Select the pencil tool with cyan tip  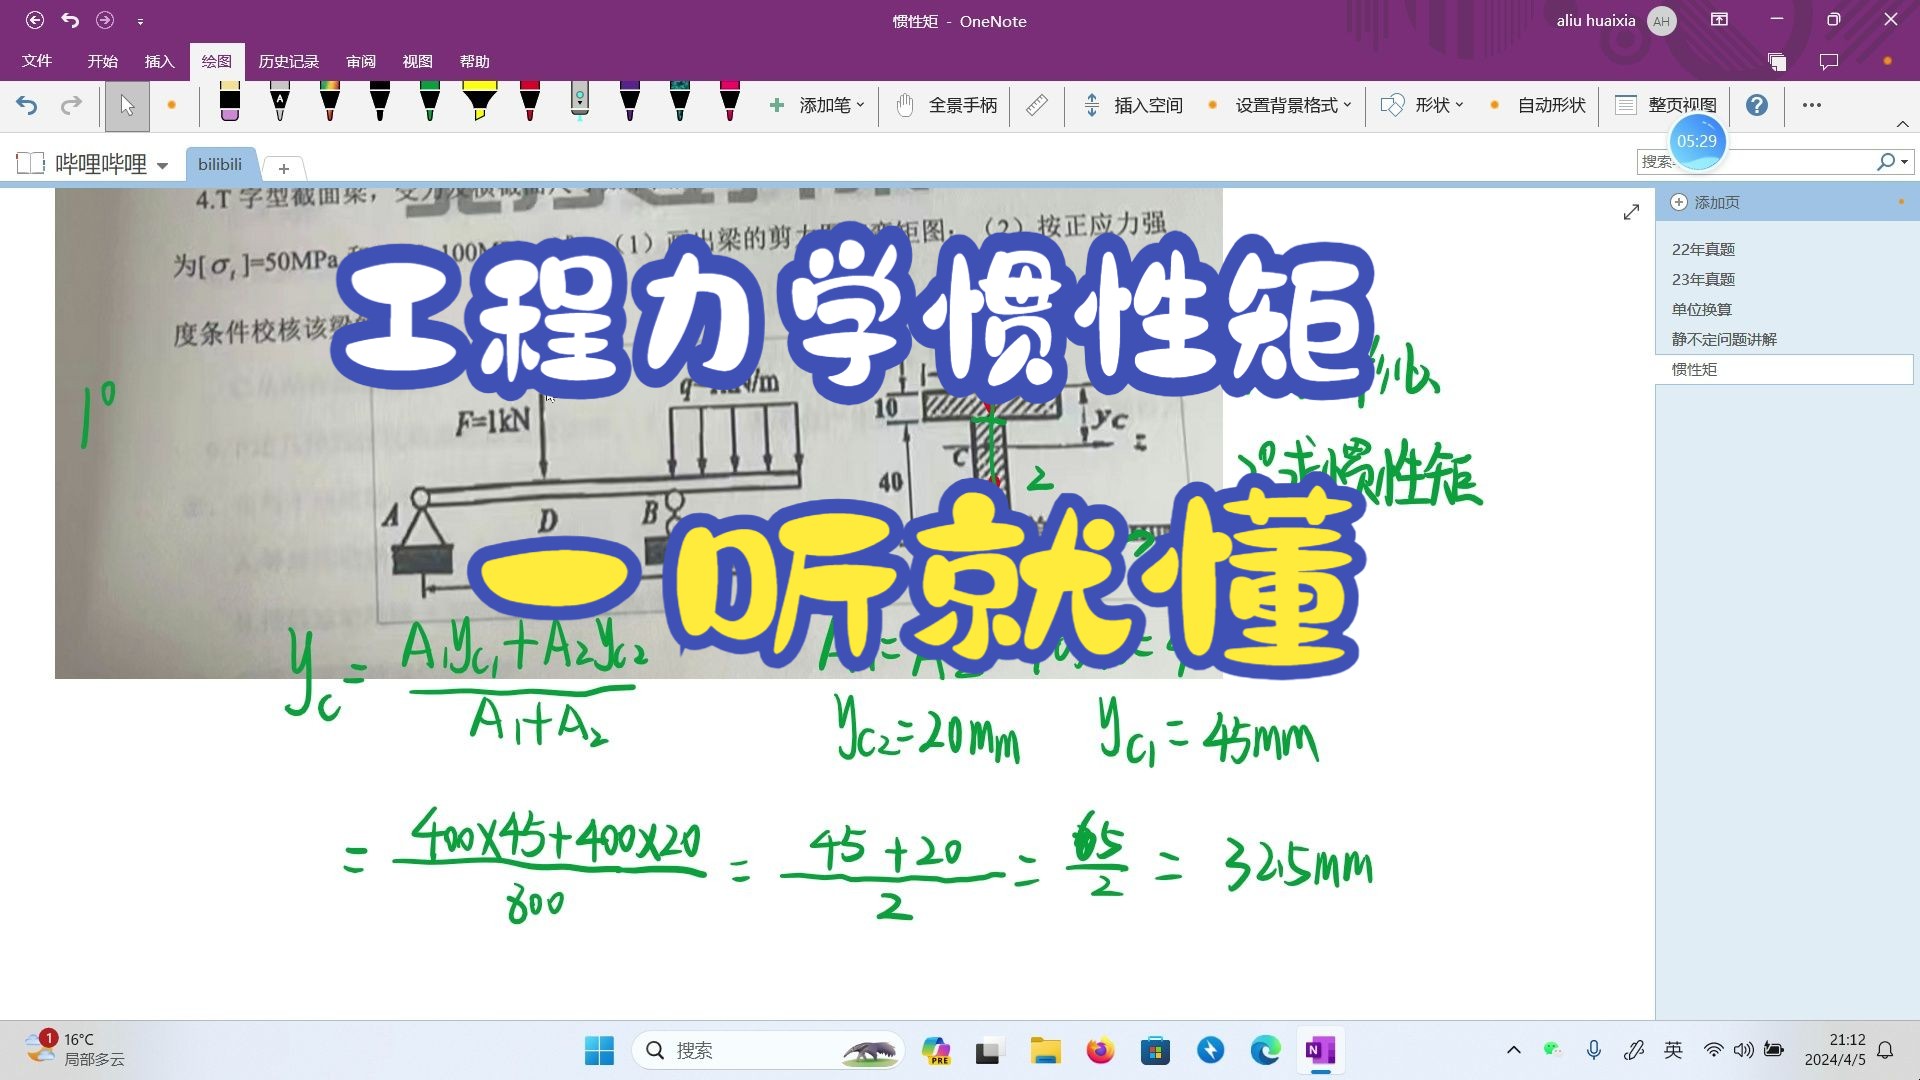580,103
